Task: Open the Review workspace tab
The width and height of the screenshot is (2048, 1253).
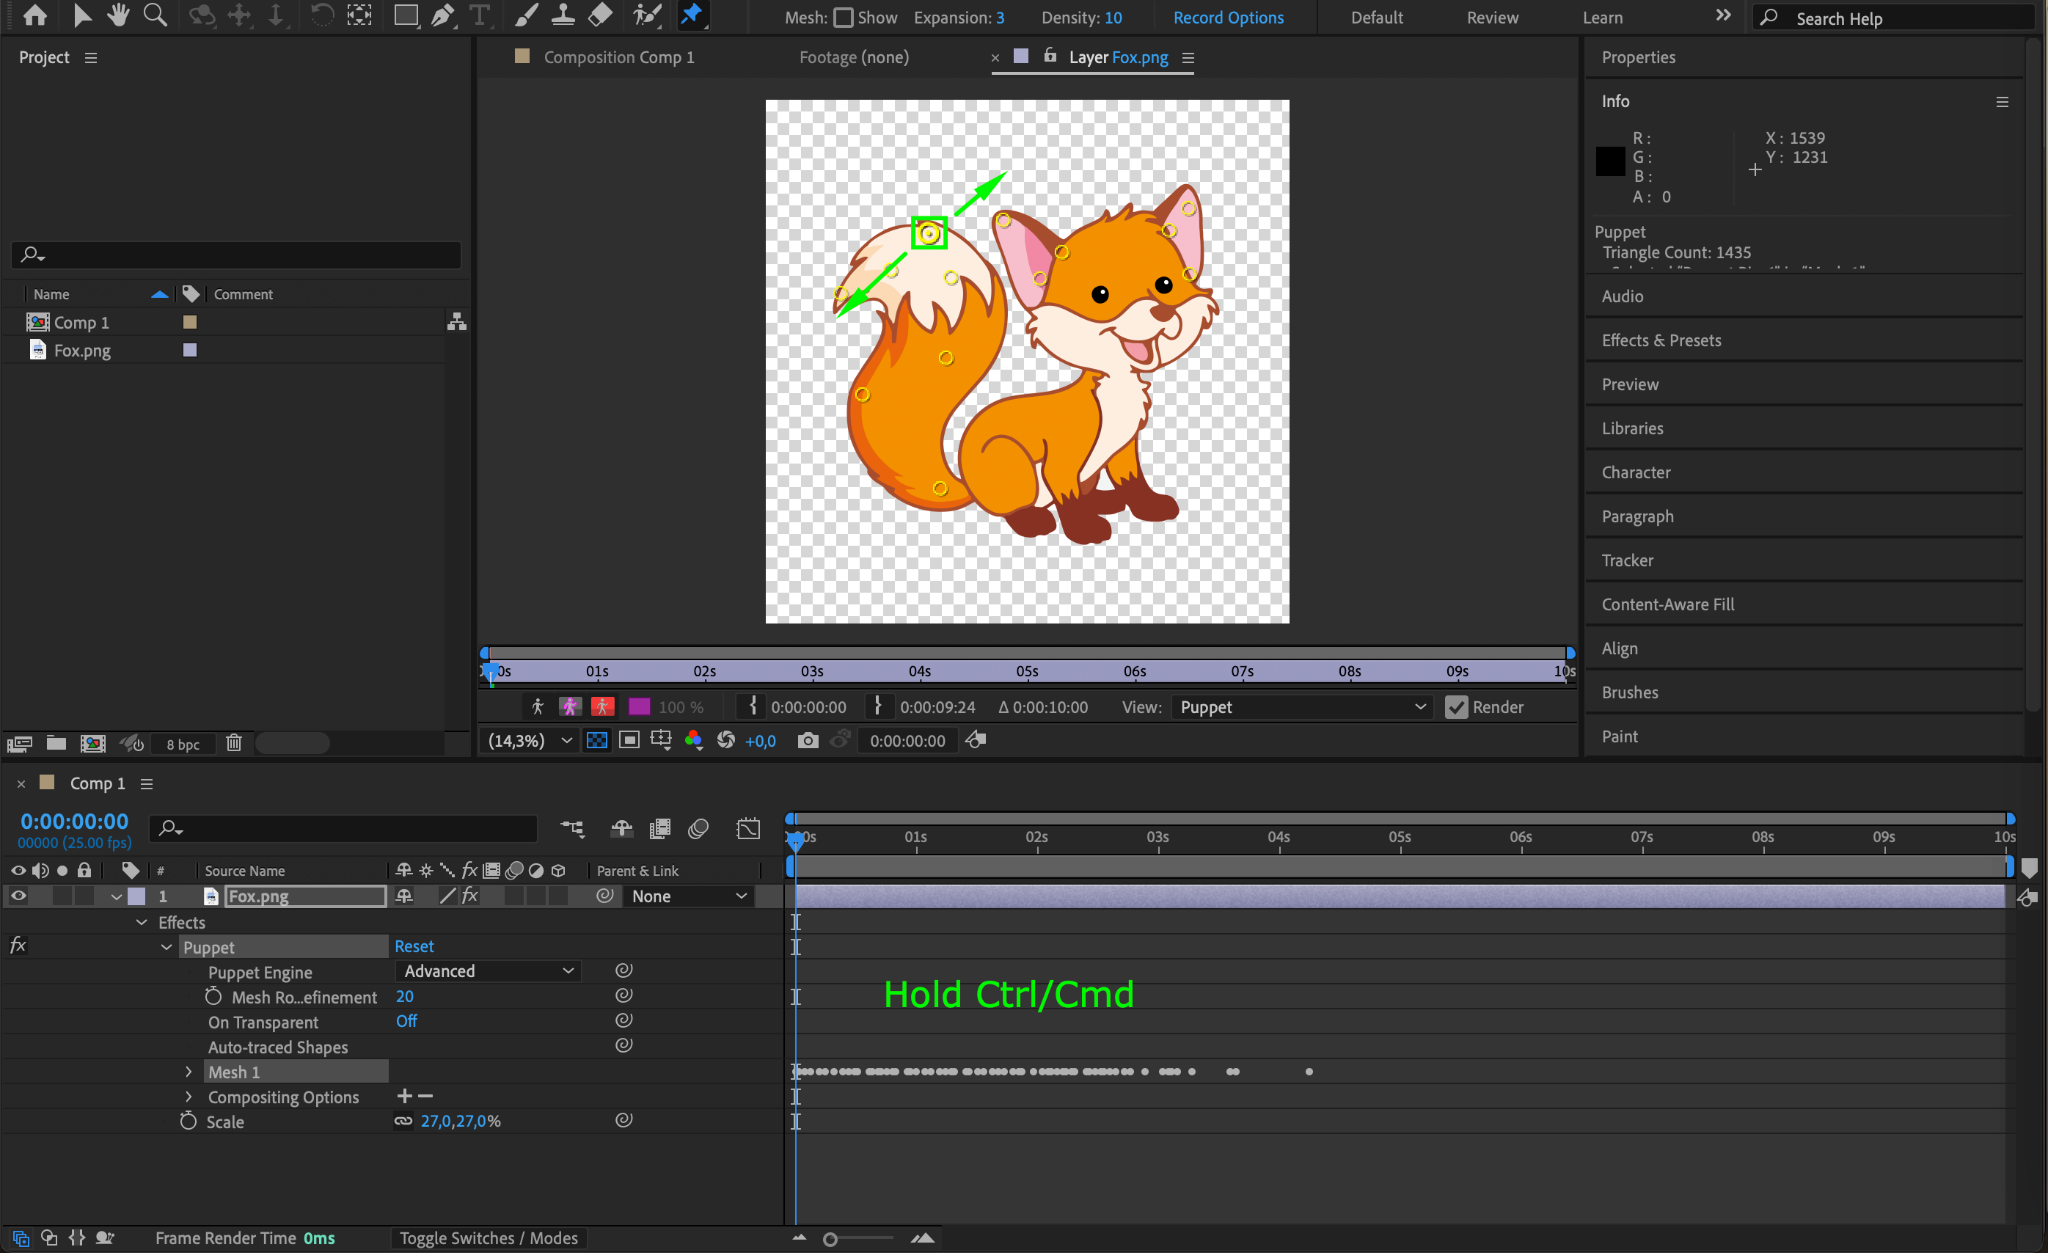Action: click(1492, 18)
